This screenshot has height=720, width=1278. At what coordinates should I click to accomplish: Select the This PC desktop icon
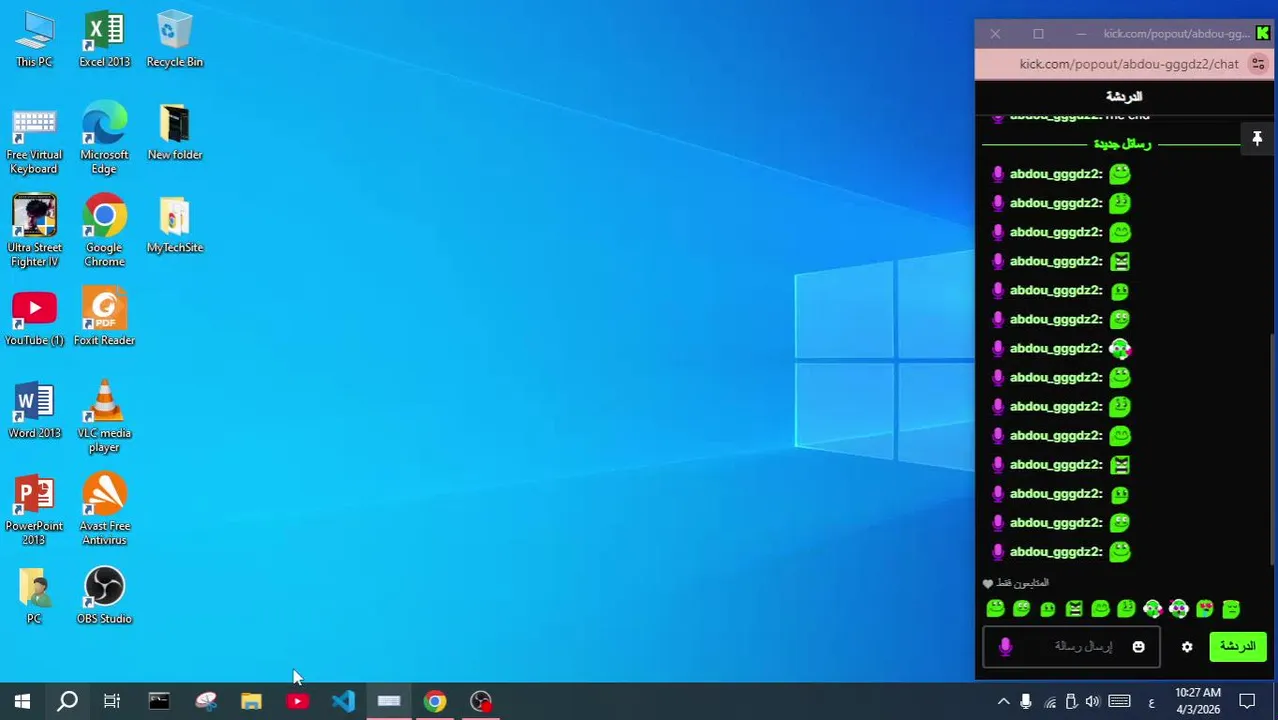pos(34,40)
